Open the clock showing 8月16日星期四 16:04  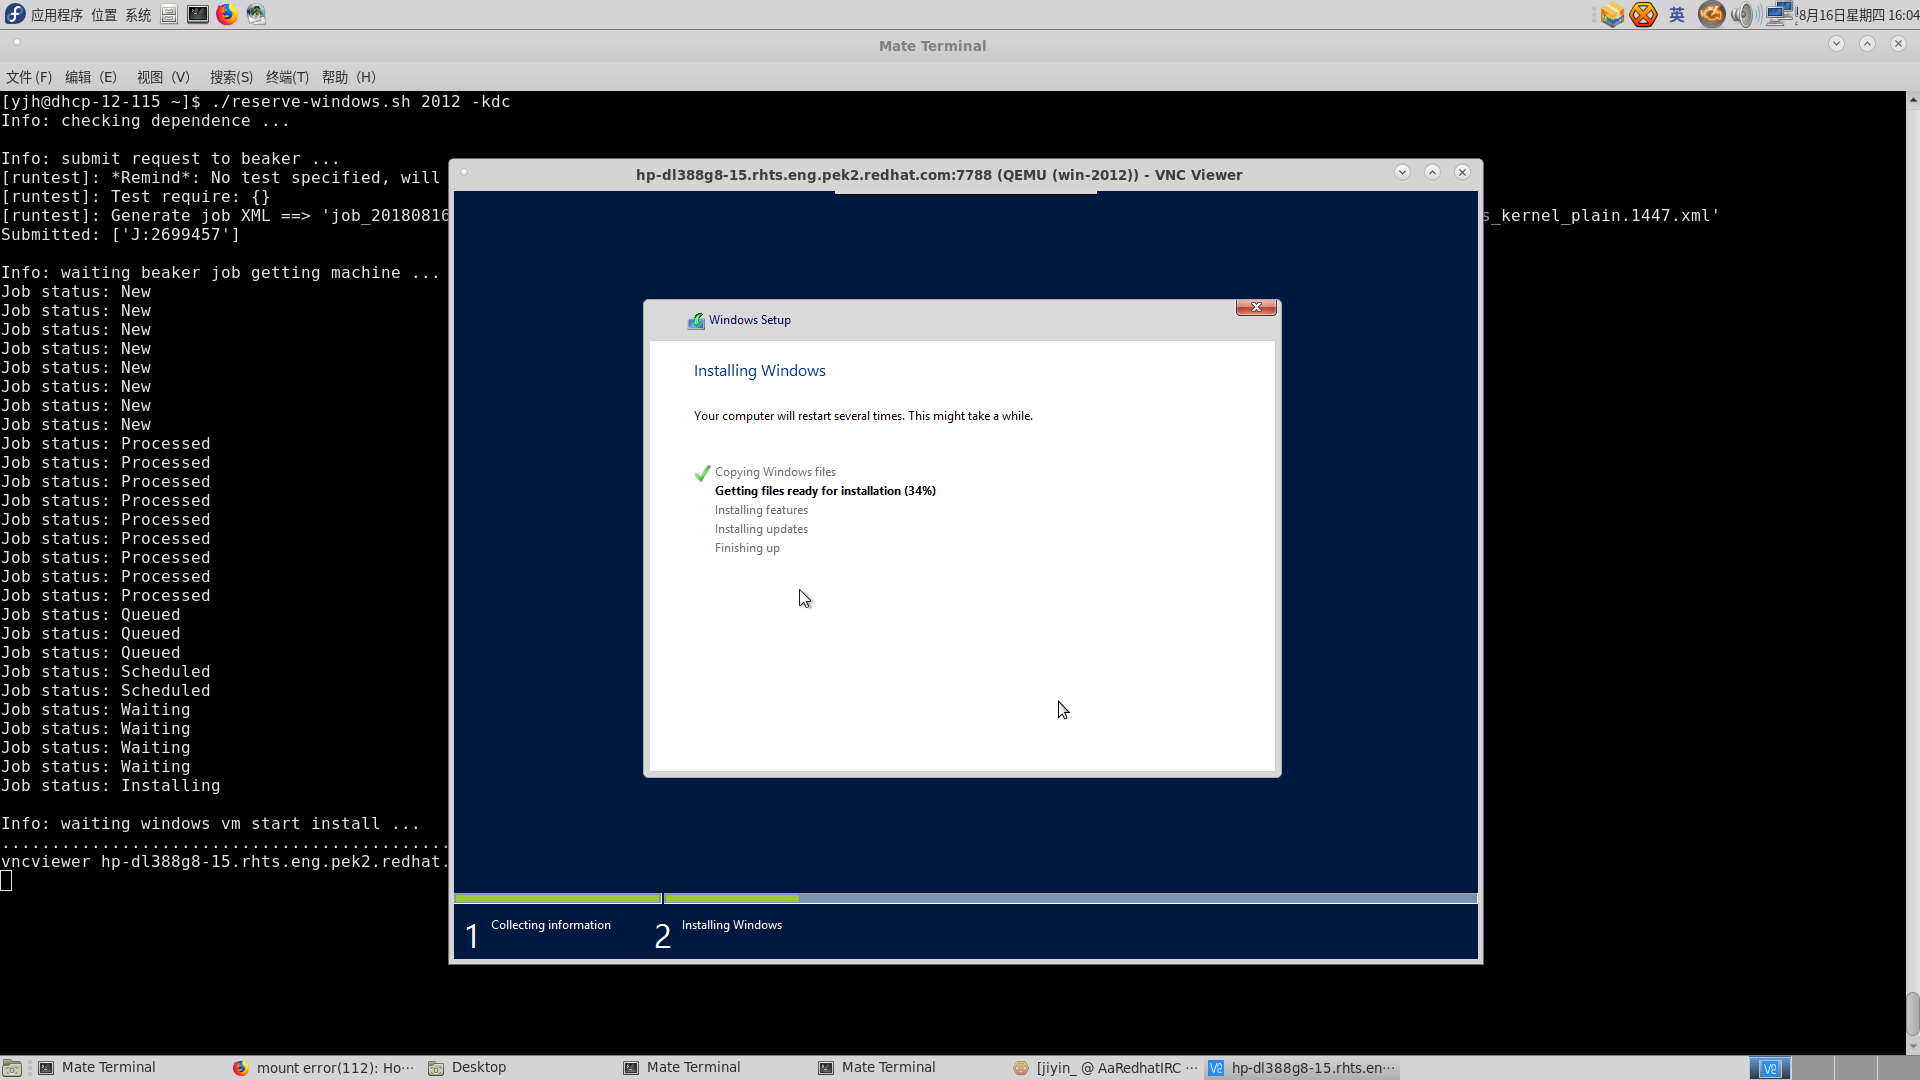click(x=1858, y=15)
